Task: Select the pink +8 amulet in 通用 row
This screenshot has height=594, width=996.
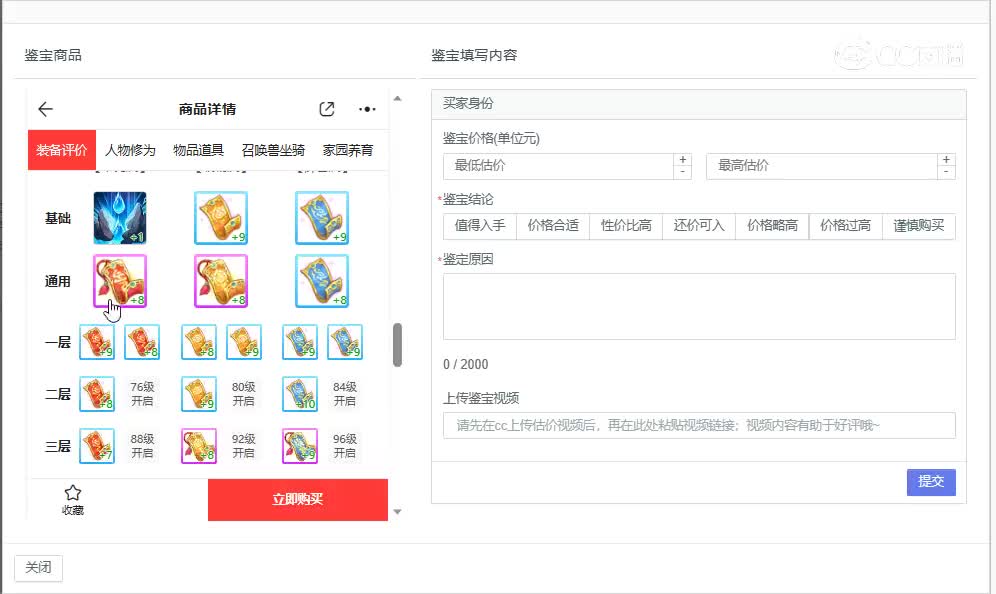Action: (x=119, y=281)
